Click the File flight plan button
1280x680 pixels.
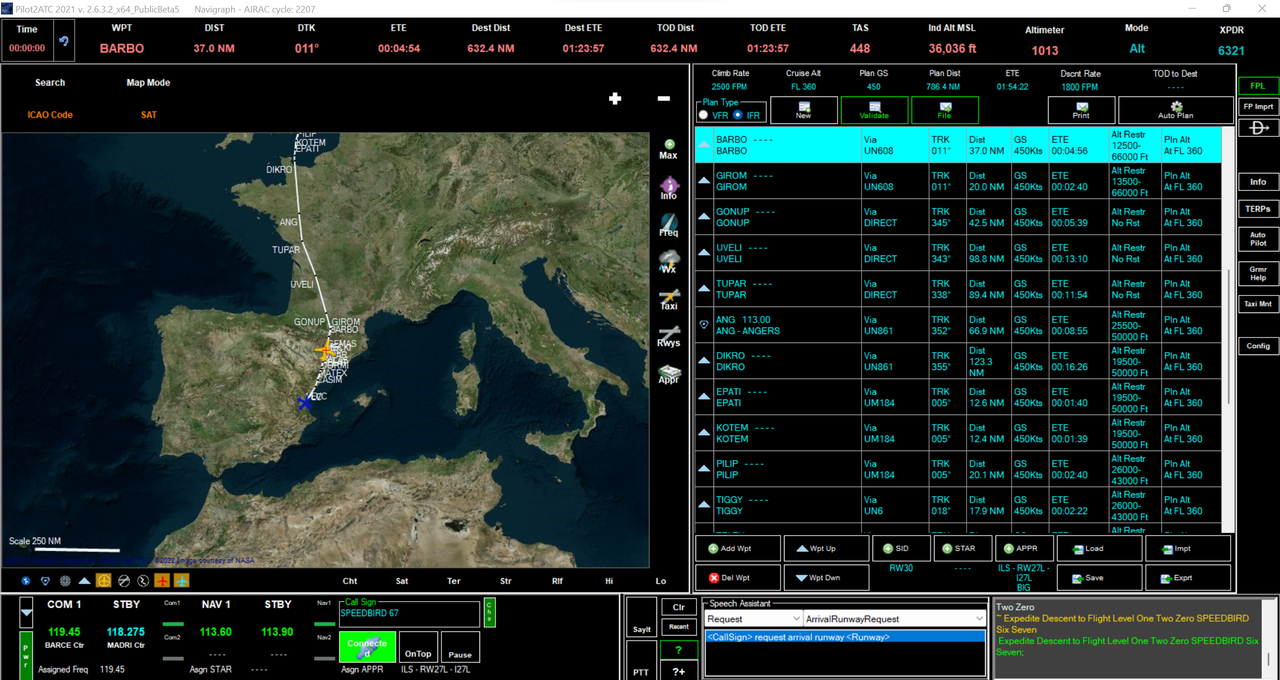pos(944,110)
